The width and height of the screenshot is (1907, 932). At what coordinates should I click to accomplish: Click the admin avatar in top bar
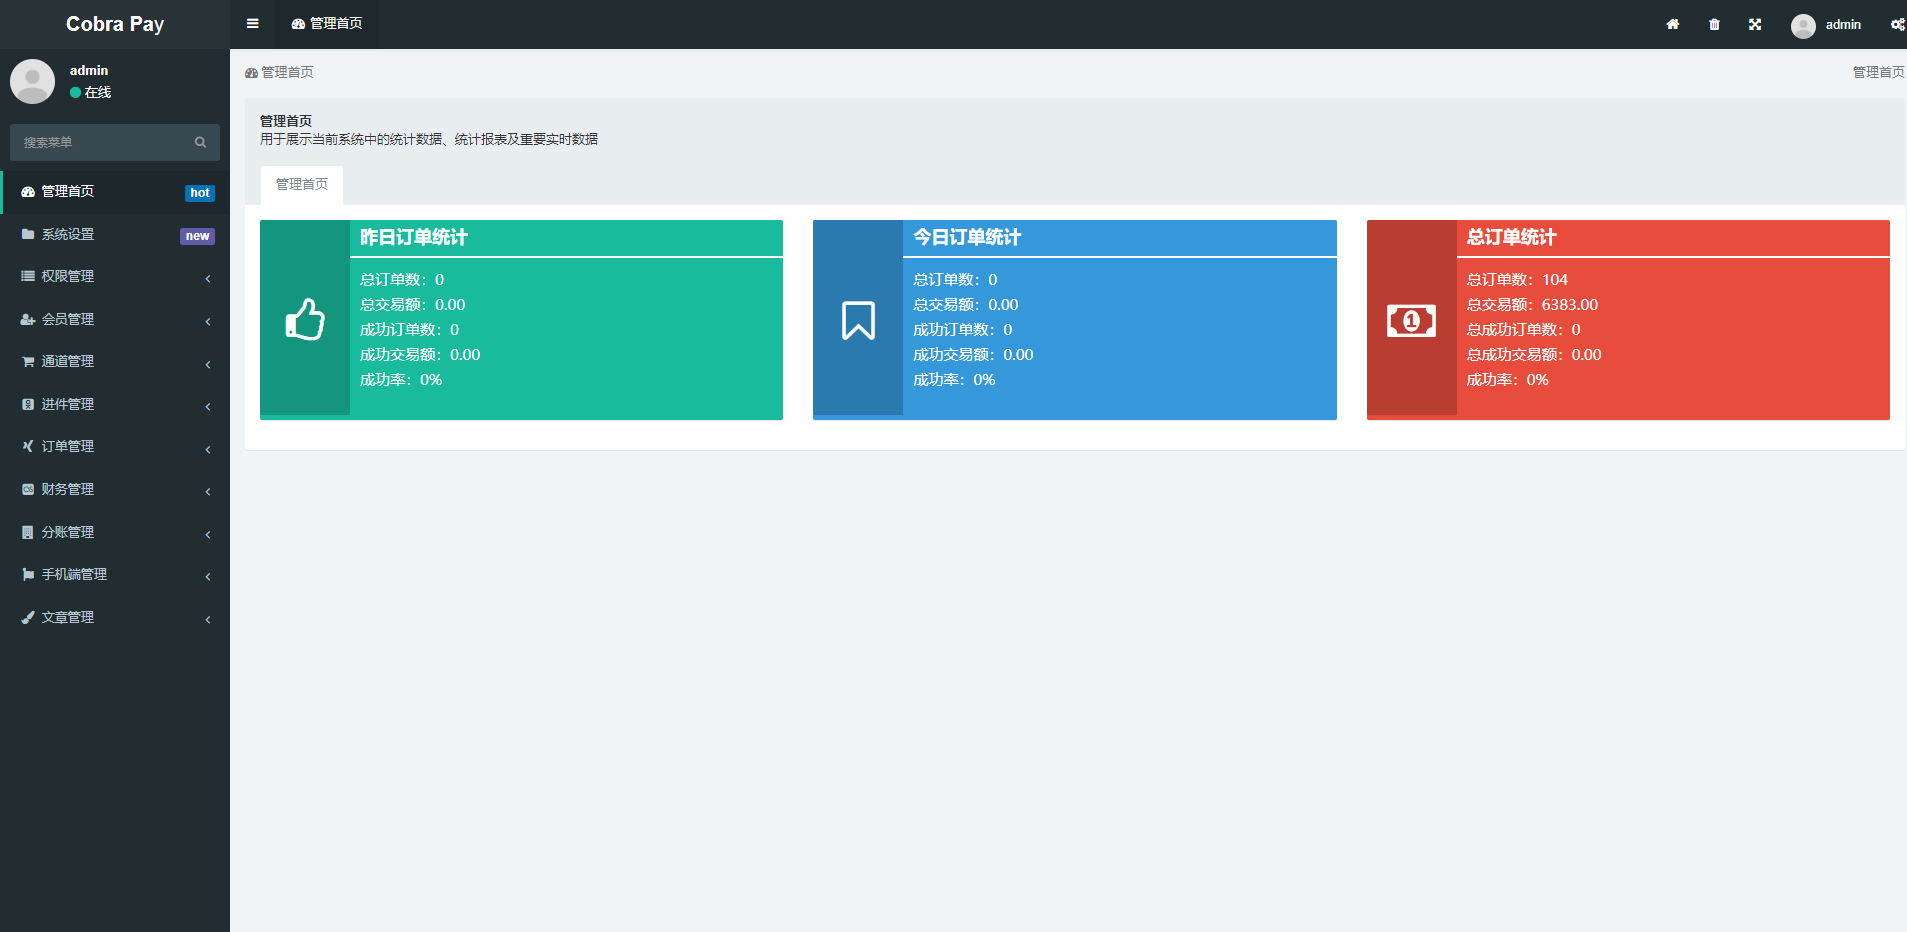tap(1803, 25)
